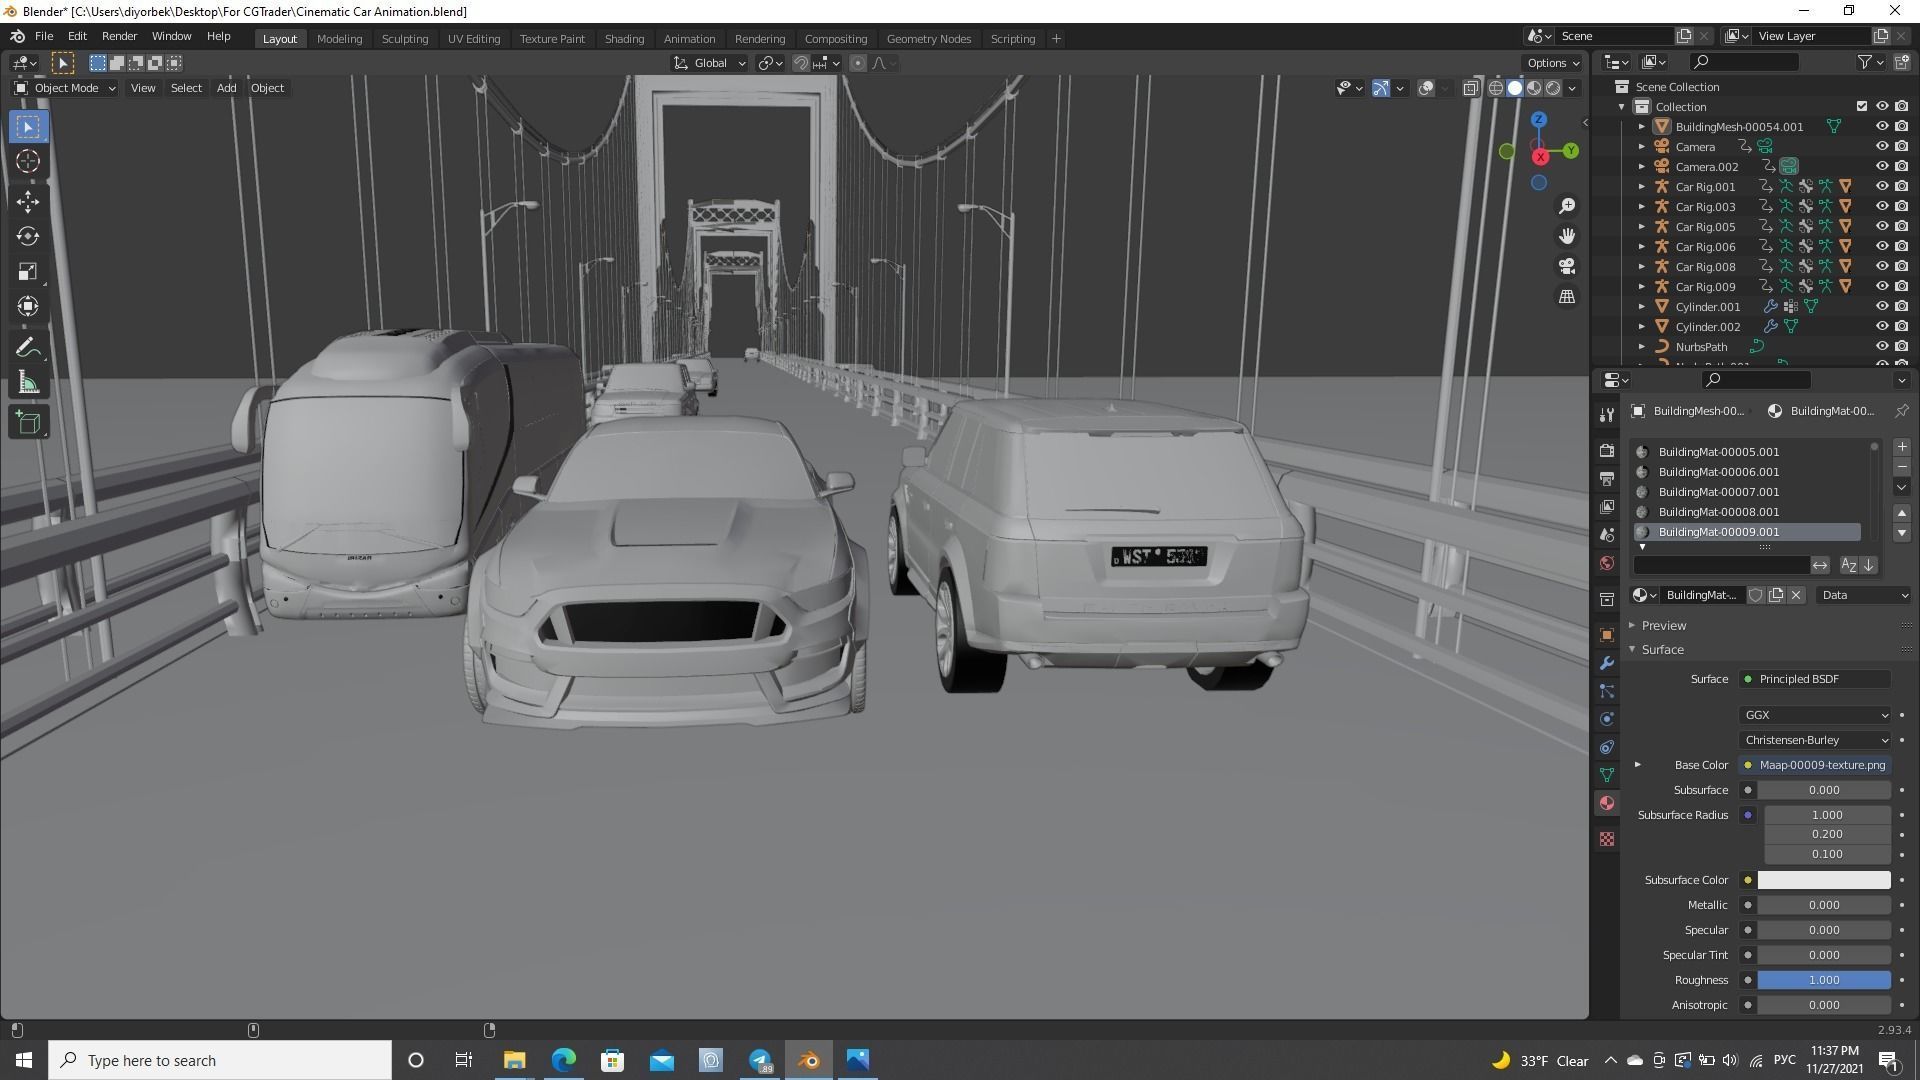The height and width of the screenshot is (1080, 1920).
Task: Open the Render menu
Action: tap(119, 36)
